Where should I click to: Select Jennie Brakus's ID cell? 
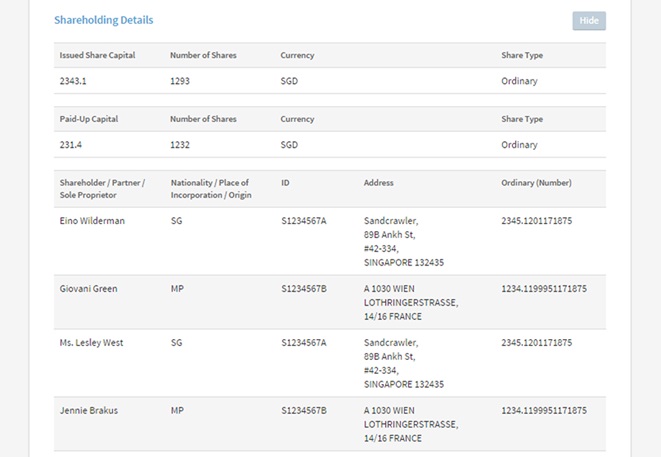[304, 410]
